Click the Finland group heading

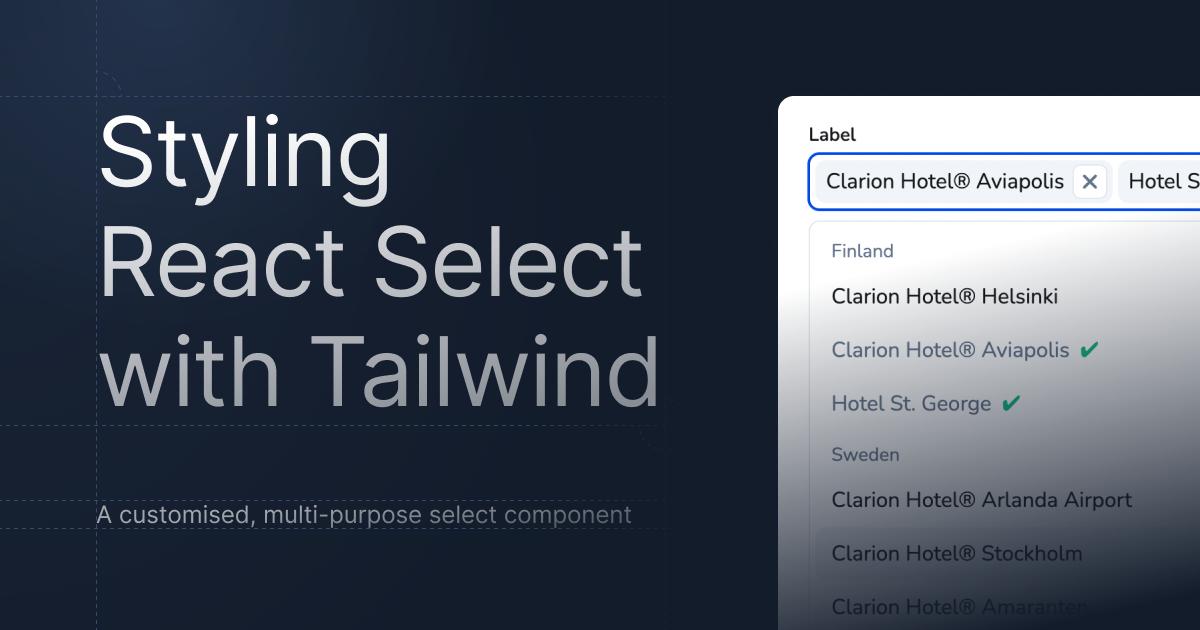click(x=862, y=251)
